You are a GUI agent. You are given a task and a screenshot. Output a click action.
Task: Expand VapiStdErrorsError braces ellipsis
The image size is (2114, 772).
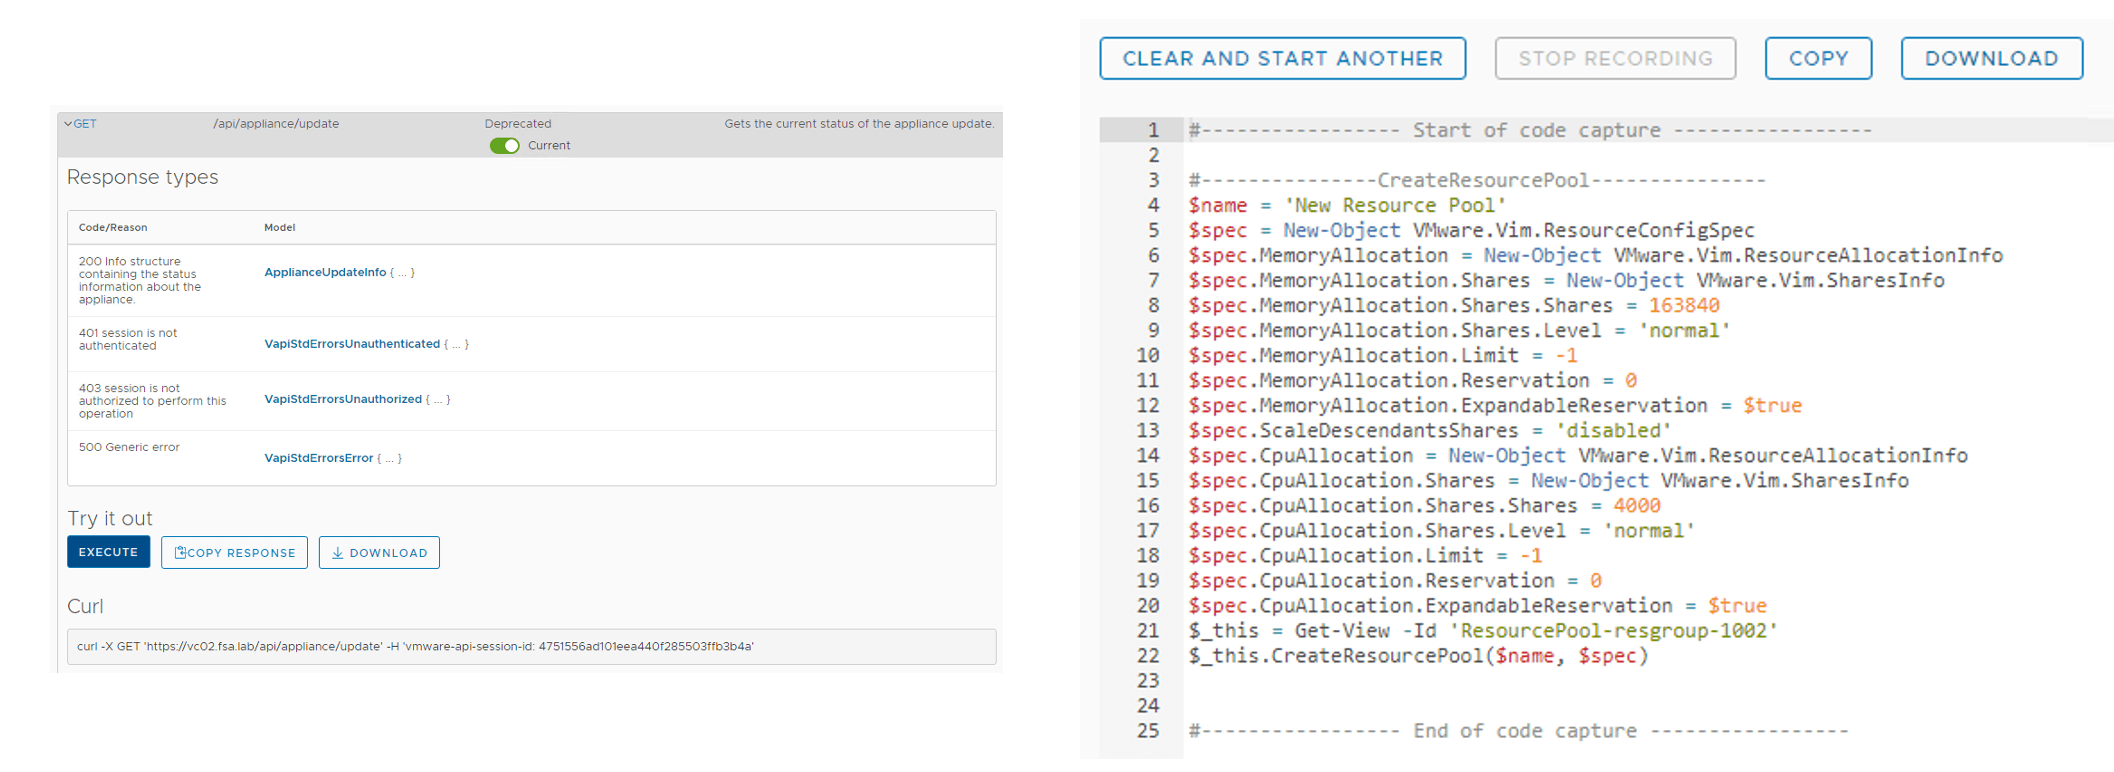(x=389, y=458)
